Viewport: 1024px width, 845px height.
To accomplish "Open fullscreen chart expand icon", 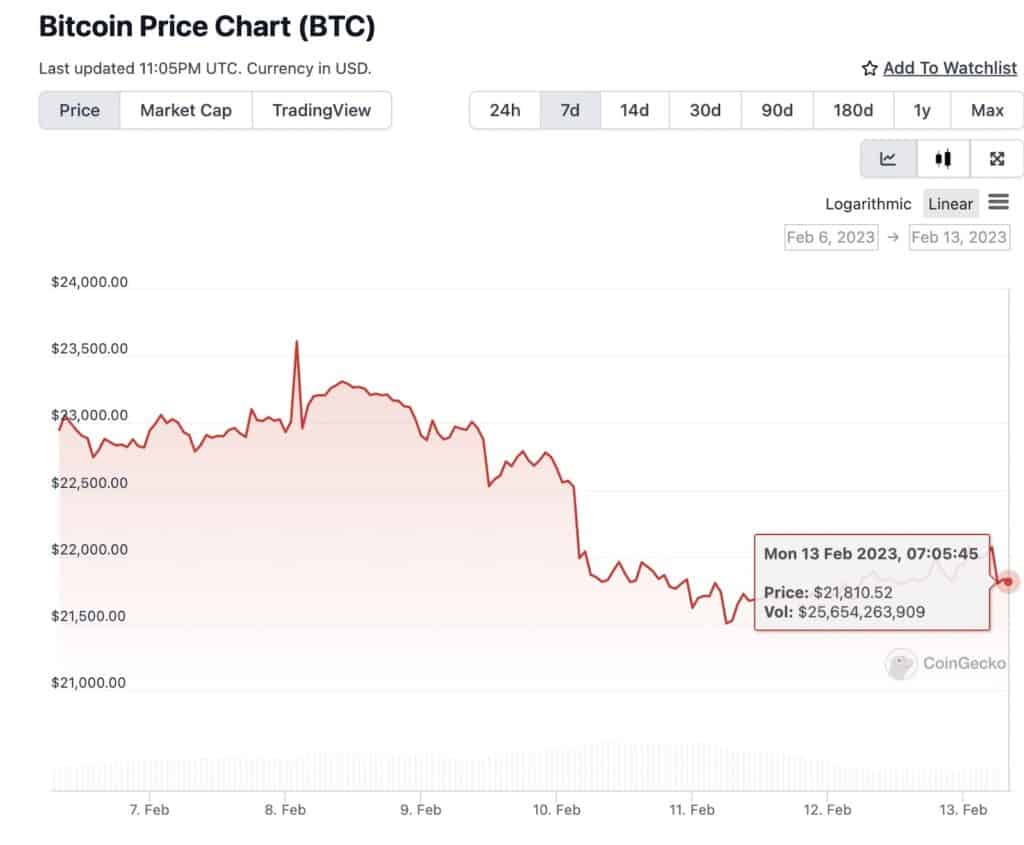I will tap(997, 159).
